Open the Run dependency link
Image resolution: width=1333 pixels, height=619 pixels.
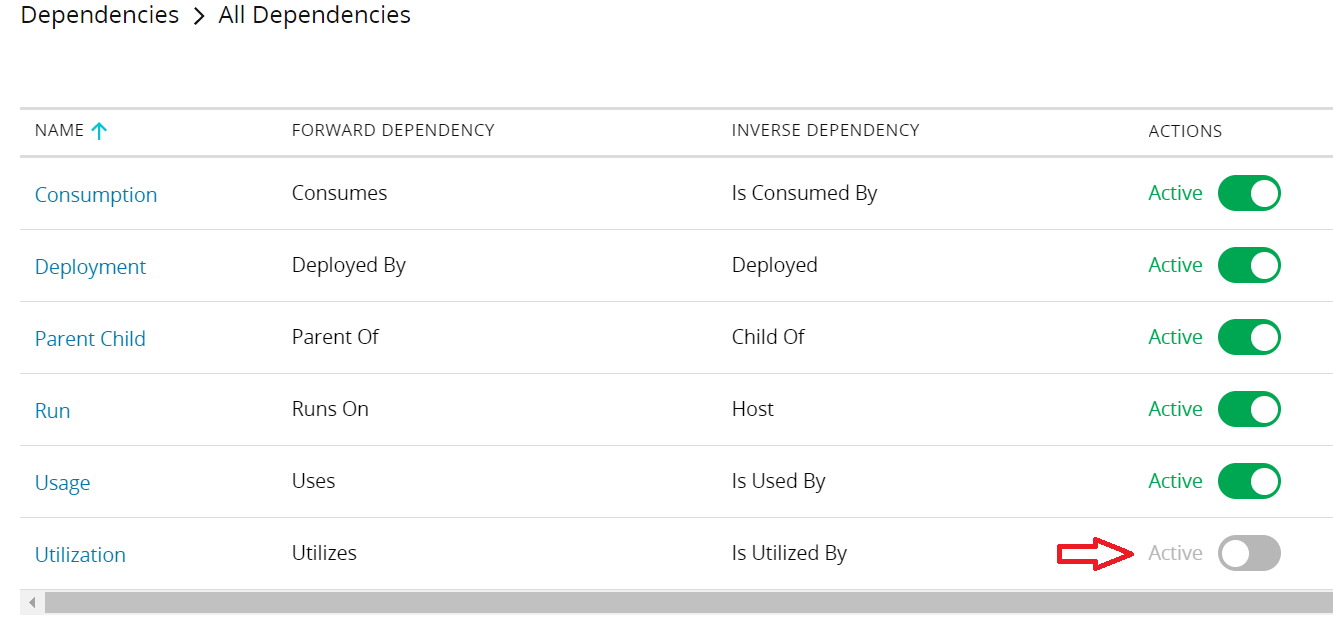(52, 411)
